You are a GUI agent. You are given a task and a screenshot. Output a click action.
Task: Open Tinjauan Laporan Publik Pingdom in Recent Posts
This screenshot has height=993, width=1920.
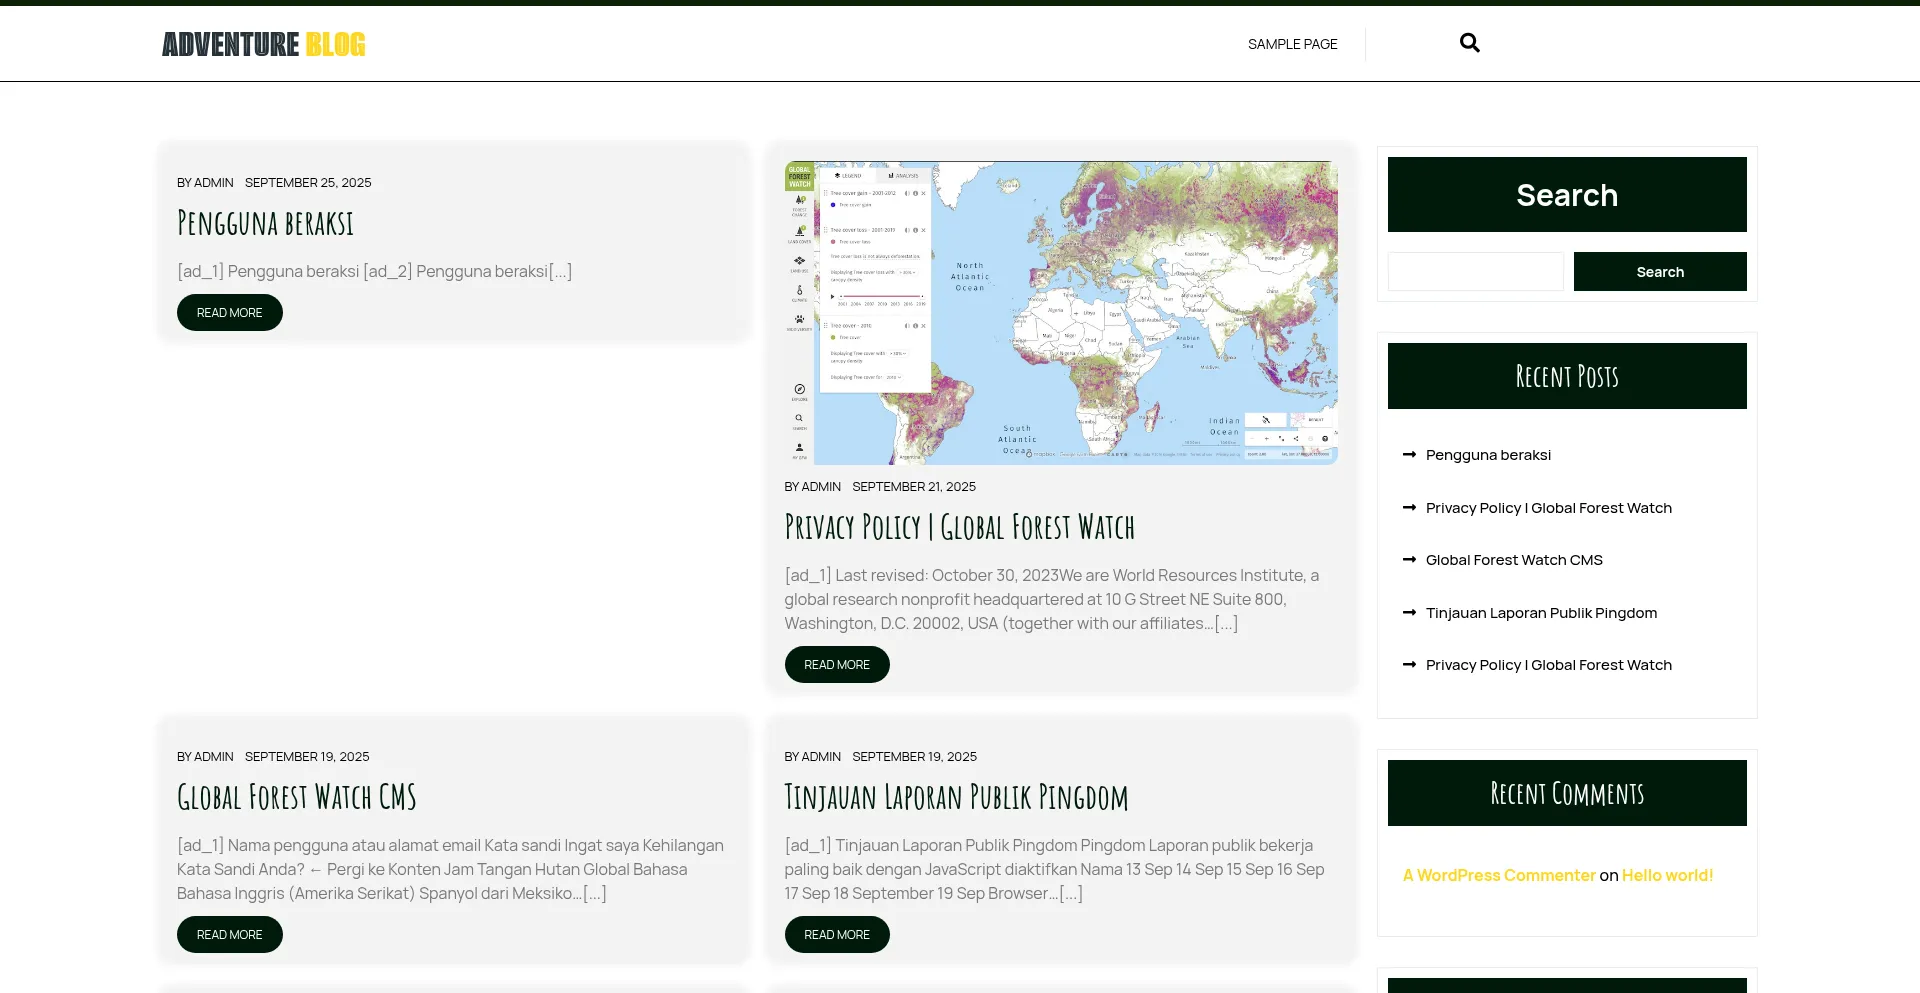tap(1541, 613)
